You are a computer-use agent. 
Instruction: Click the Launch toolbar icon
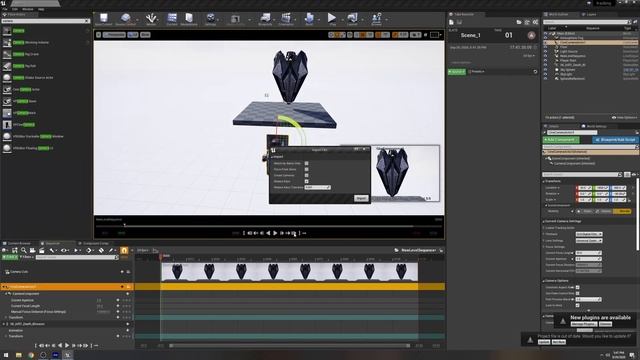click(352, 18)
